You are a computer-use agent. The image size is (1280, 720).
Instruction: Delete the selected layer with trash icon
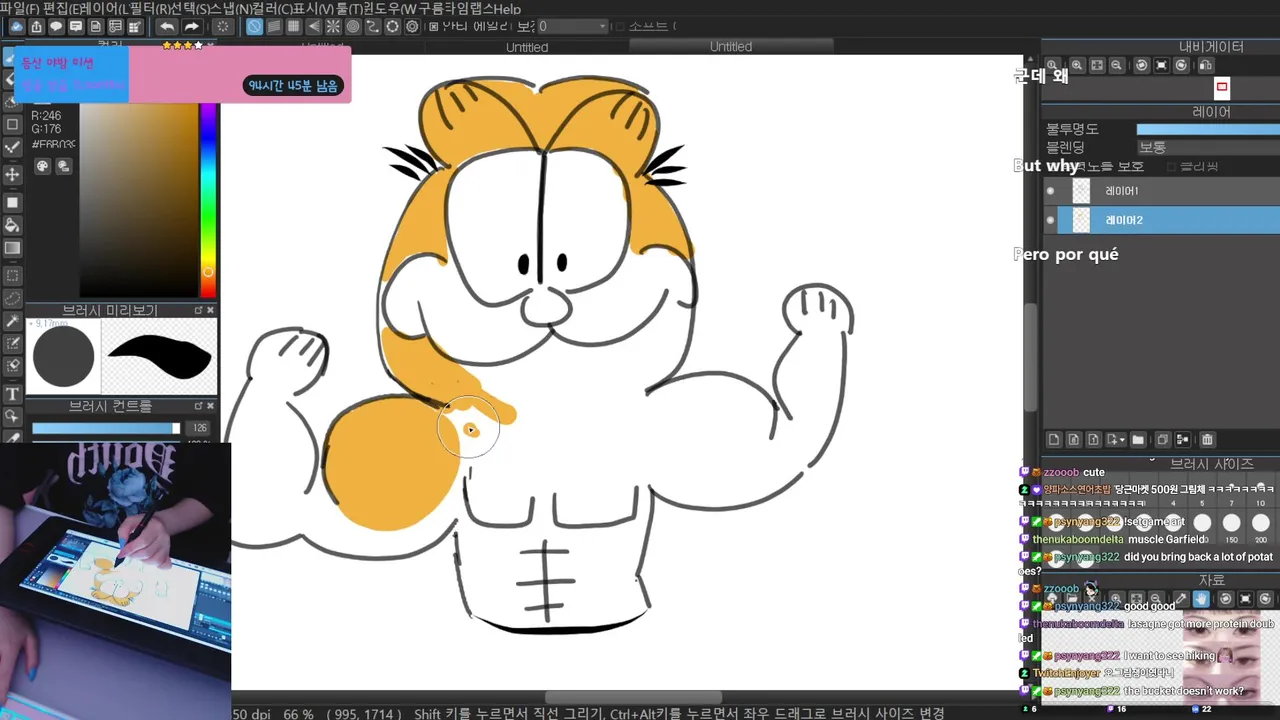pyautogui.click(x=1207, y=440)
